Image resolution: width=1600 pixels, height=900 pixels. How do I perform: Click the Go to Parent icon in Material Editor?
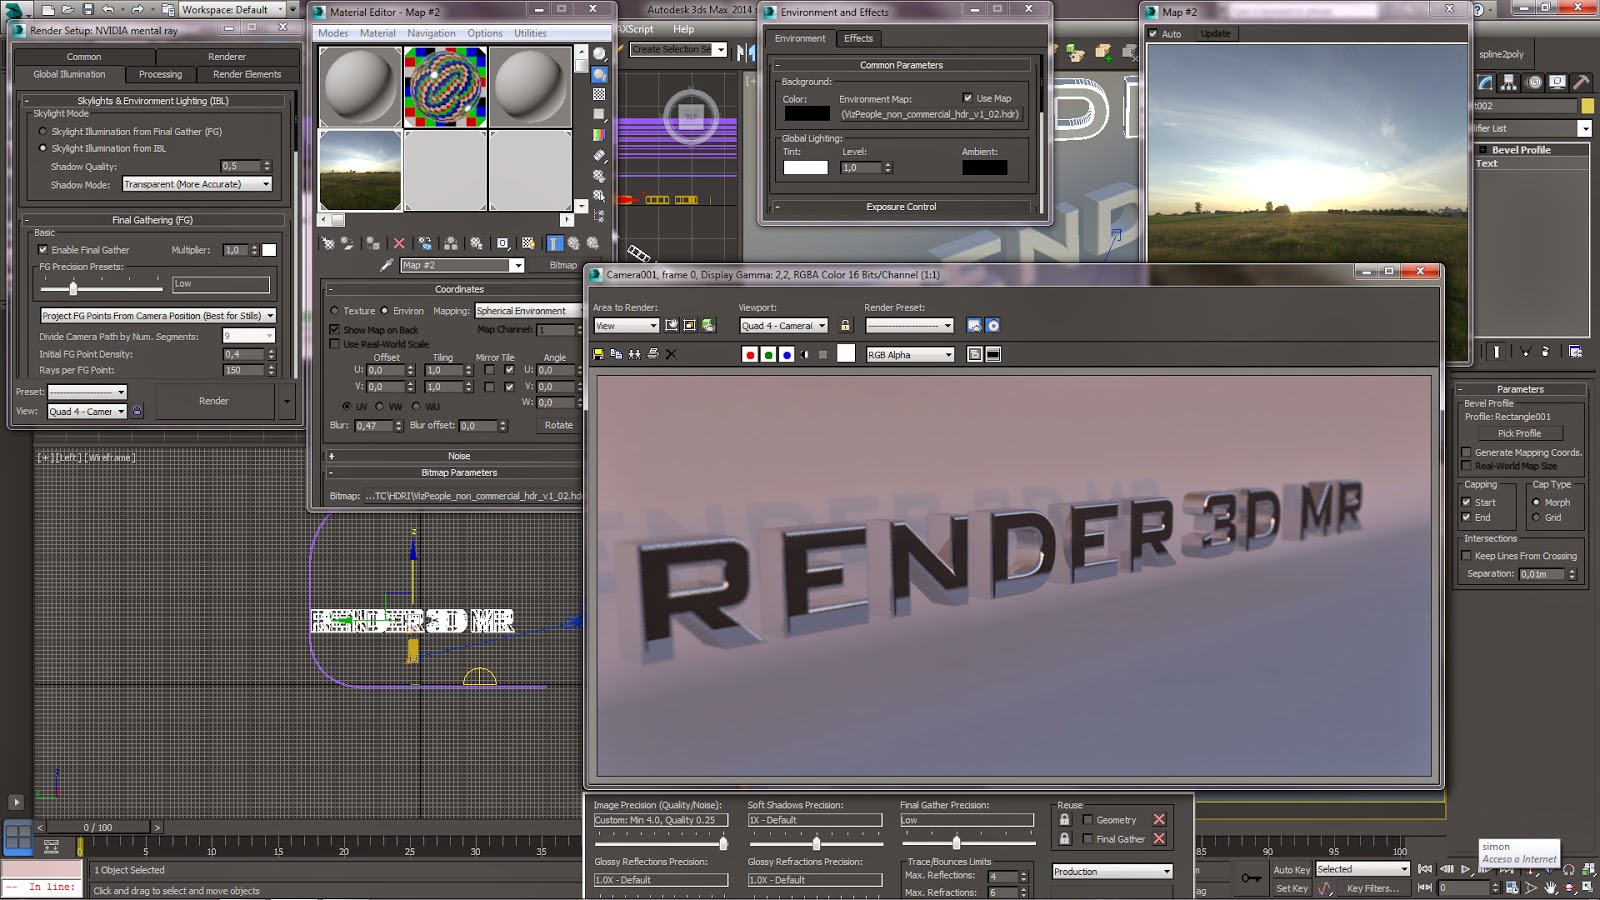[574, 244]
